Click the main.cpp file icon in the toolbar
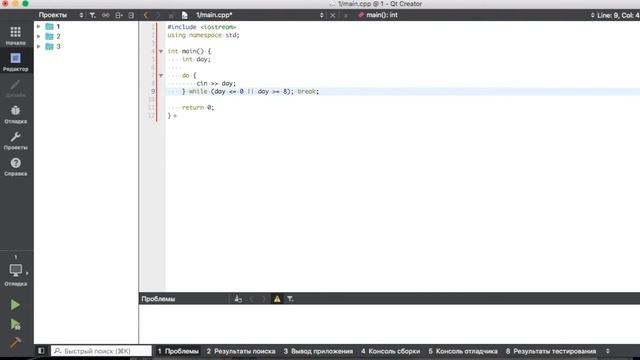 tap(184, 15)
